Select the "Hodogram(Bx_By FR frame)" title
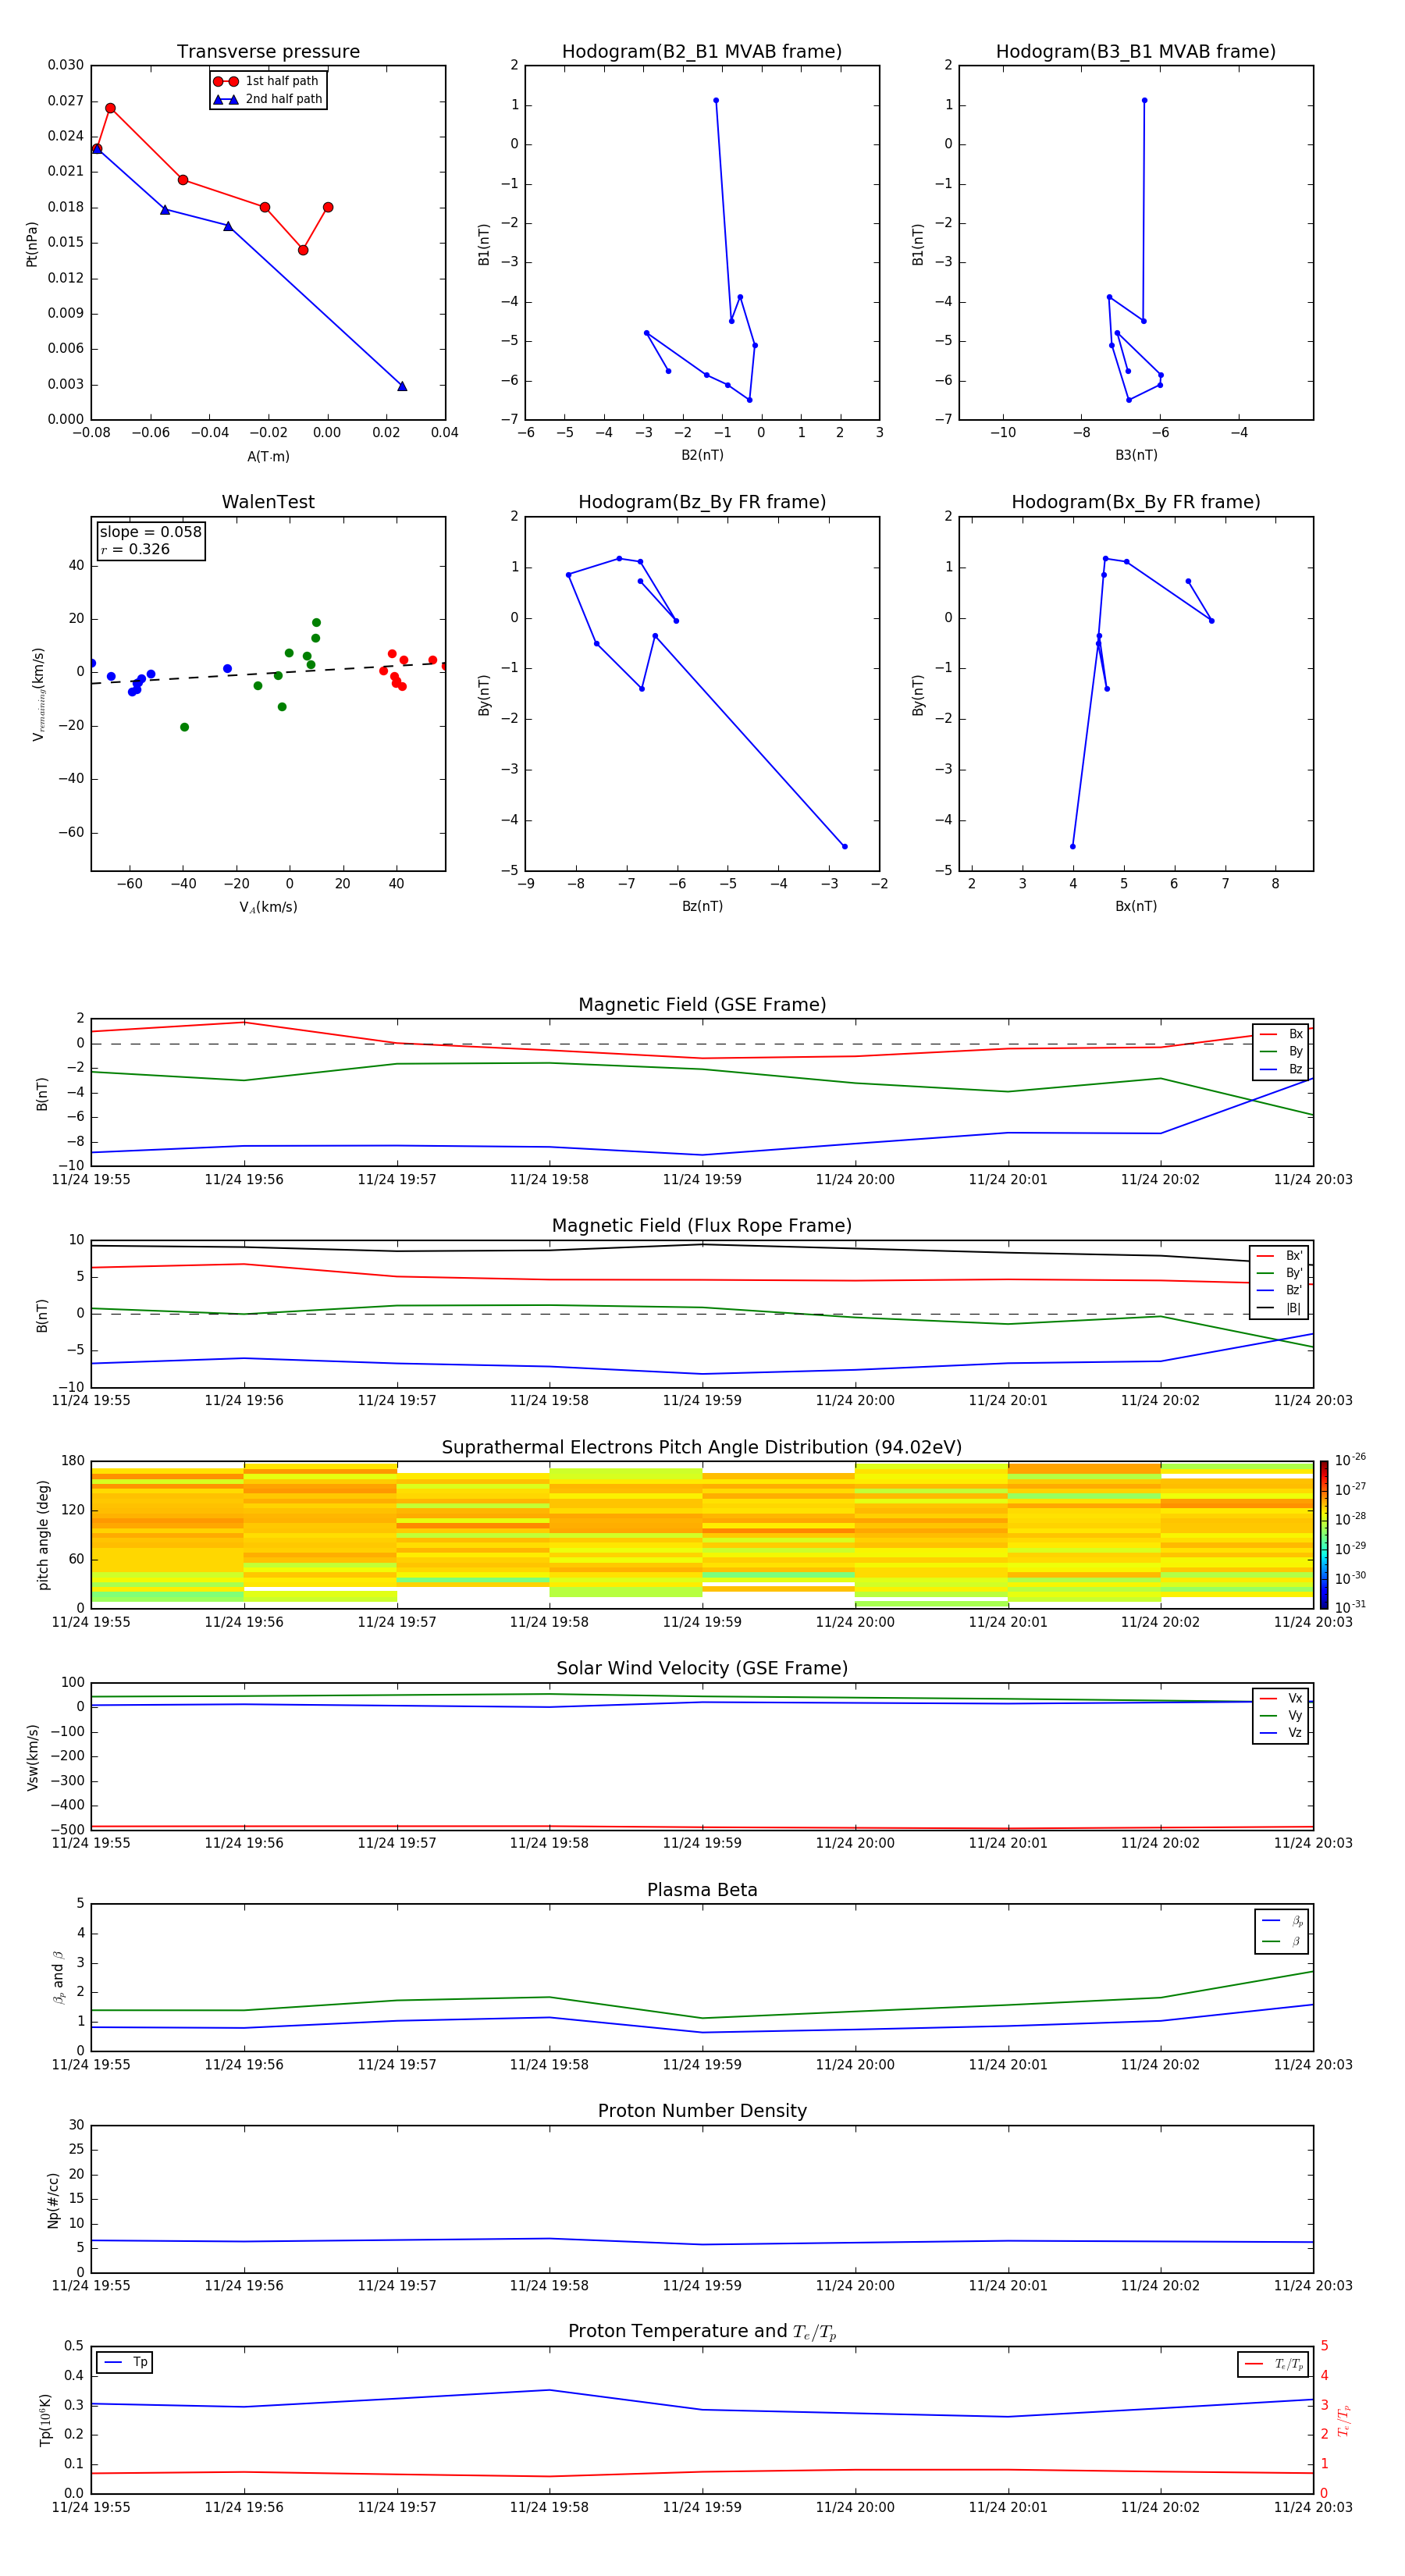Viewport: 1405px width, 2576px height. click(1136, 502)
